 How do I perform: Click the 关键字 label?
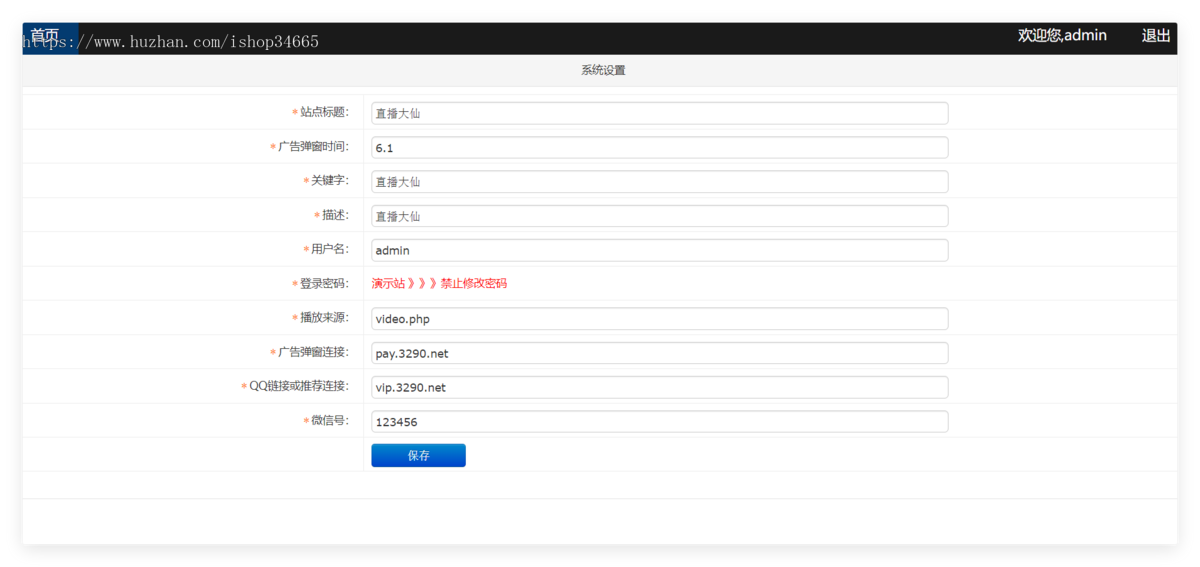326,181
